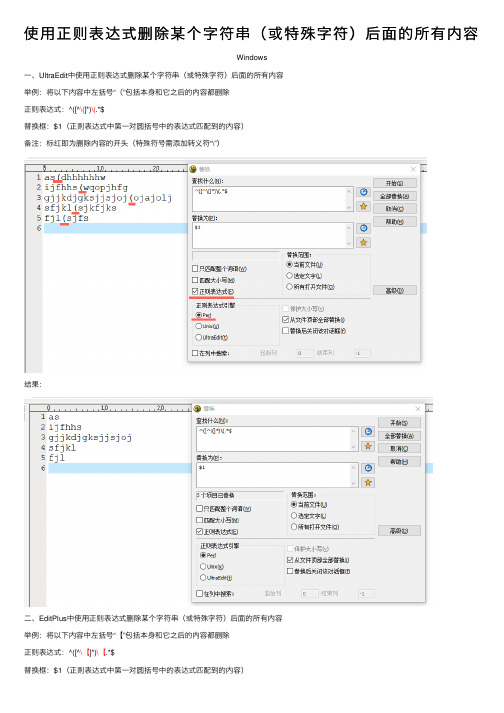Enable 替换后关闭该对话框 in result dialog

(x=290, y=571)
